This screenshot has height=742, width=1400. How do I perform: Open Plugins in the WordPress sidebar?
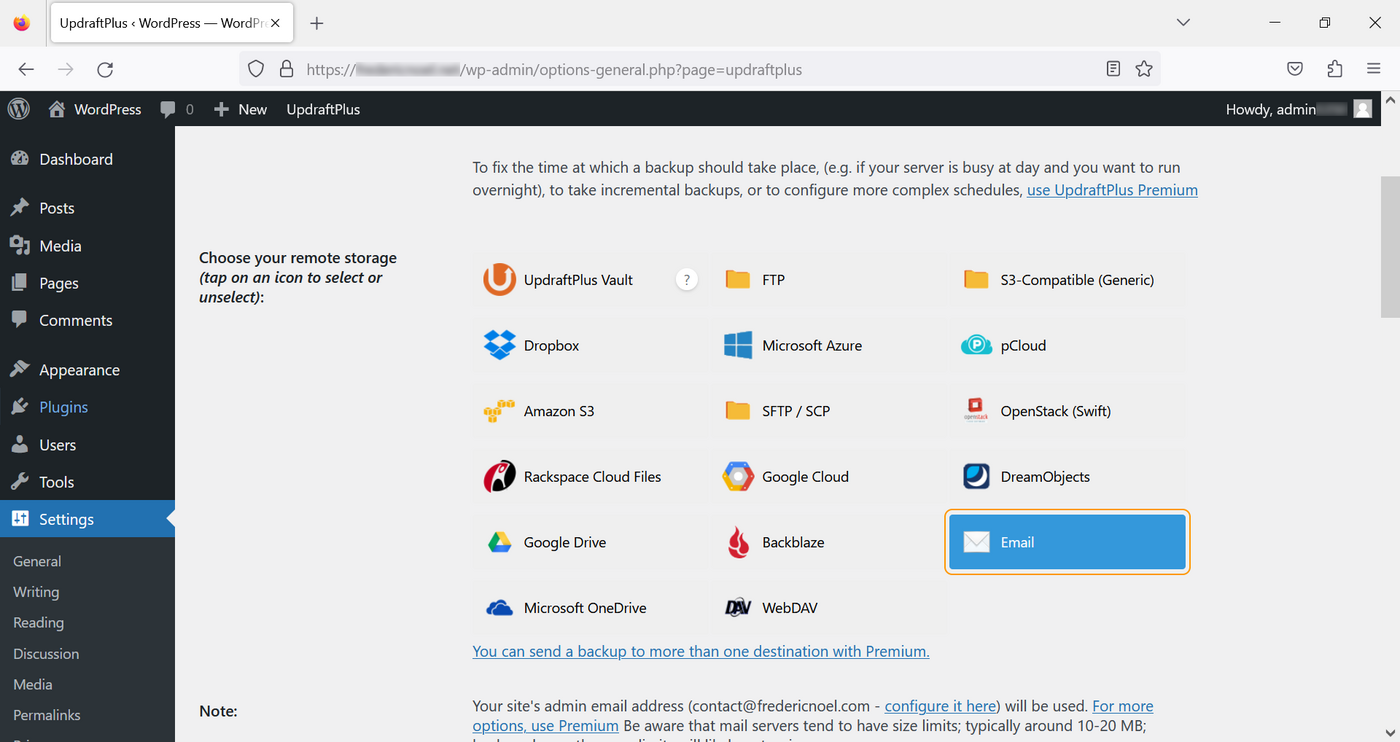click(x=63, y=407)
